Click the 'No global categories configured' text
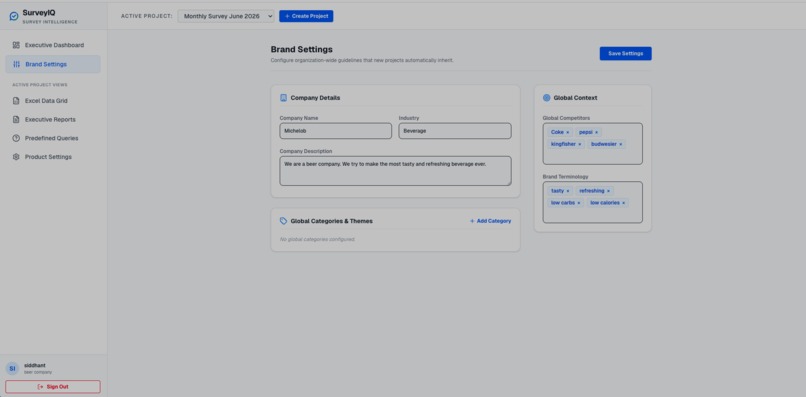This screenshot has height=397, width=806. point(317,240)
